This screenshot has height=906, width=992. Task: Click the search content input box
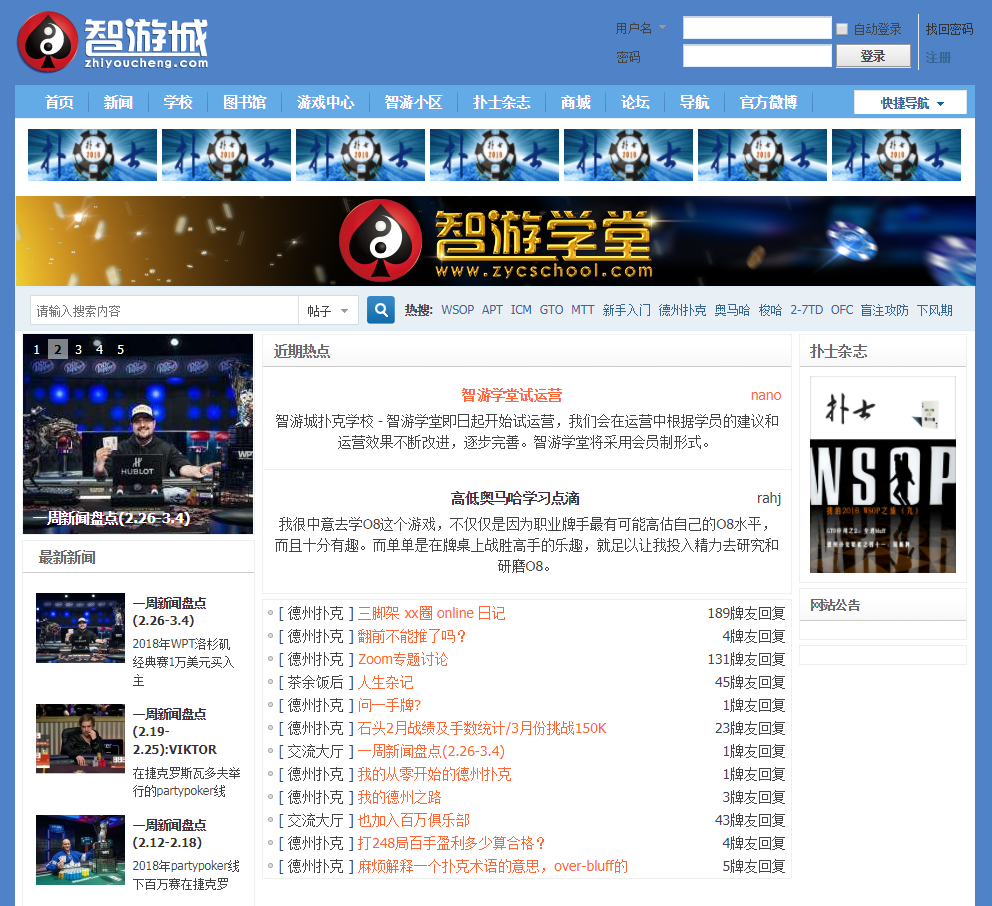coord(164,311)
